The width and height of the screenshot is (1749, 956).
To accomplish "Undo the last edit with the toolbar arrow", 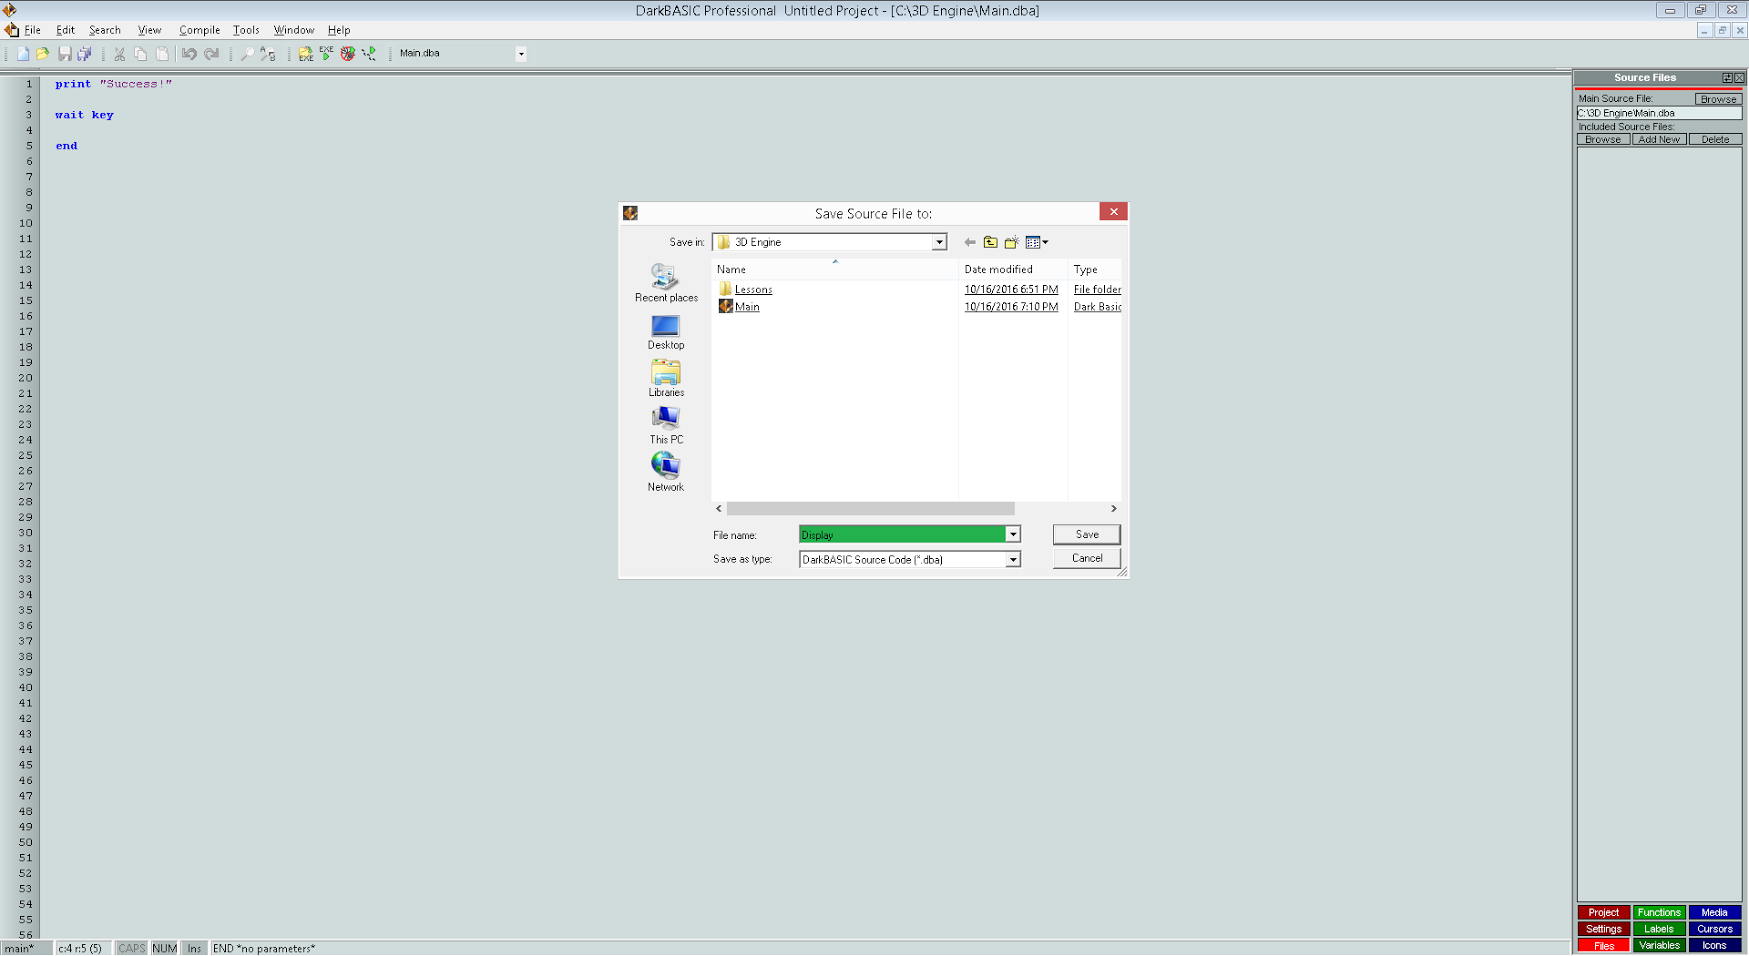I will pos(189,54).
